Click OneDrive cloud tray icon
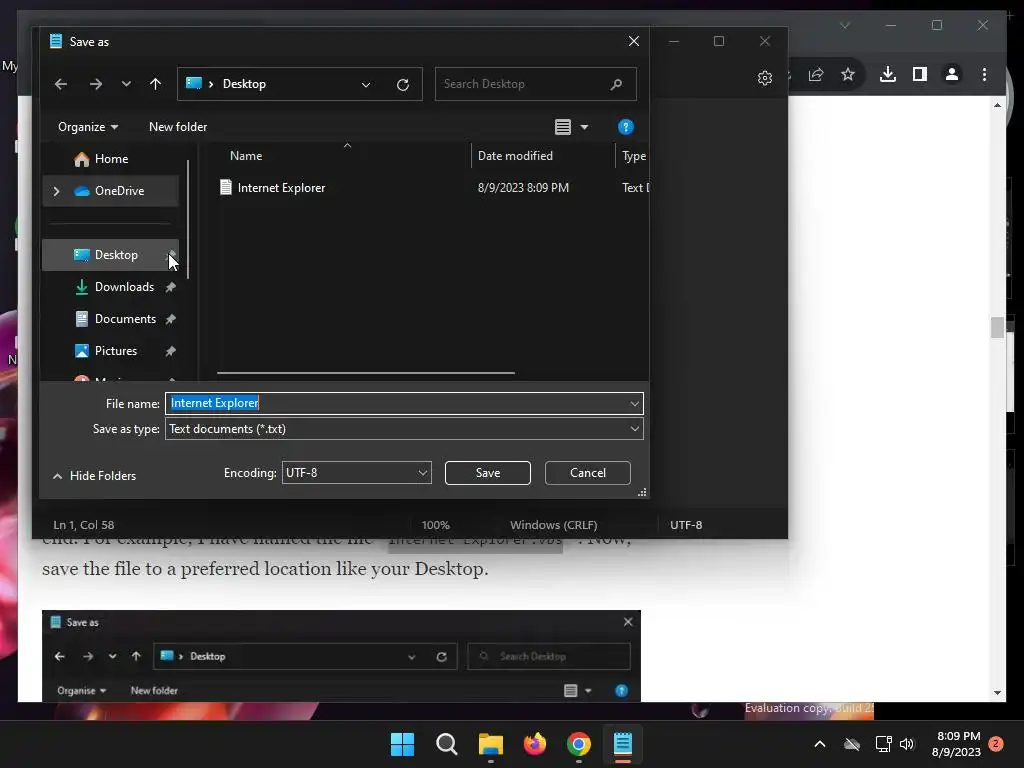Screen dimensions: 1024x768 pyautogui.click(x=852, y=744)
